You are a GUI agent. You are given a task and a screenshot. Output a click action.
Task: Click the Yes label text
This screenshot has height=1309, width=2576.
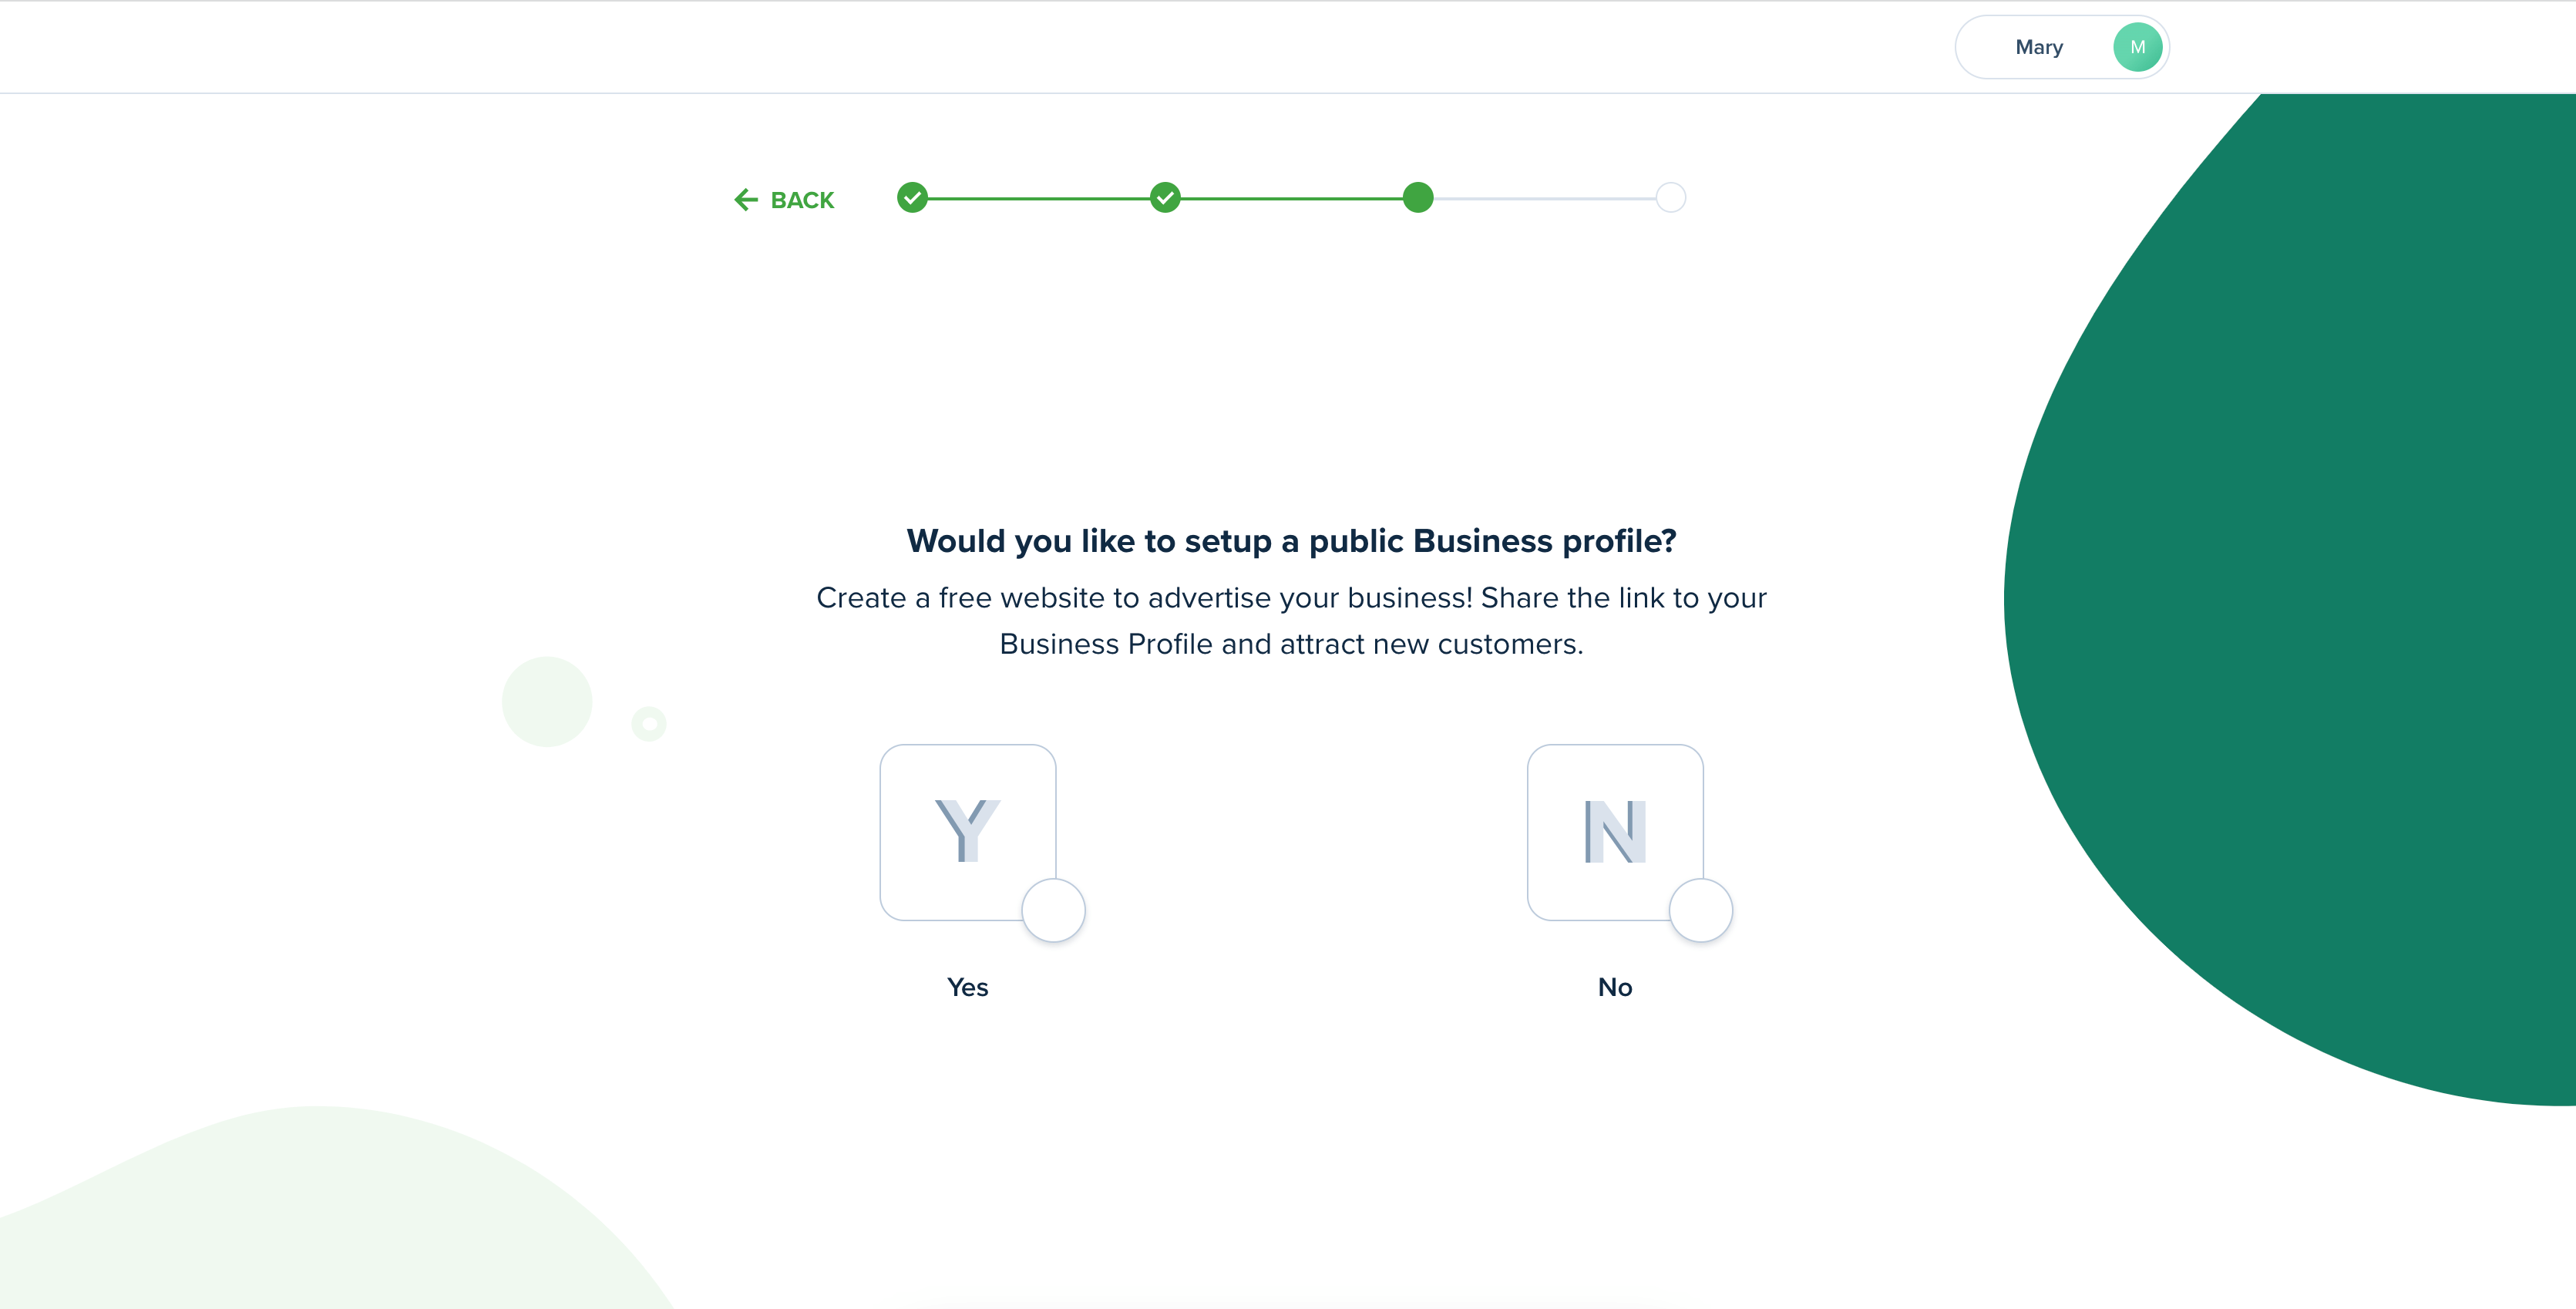click(968, 987)
